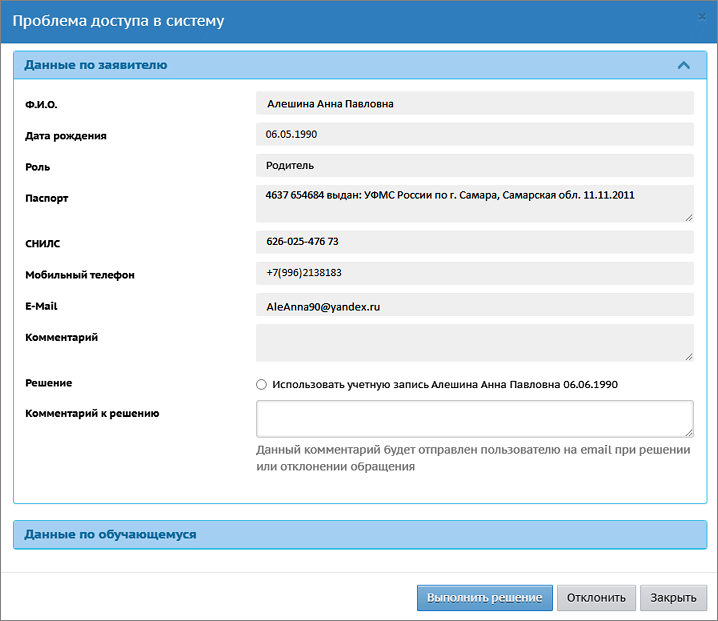Click into the 'Комментарий к решению' text area
The width and height of the screenshot is (718, 621).
[474, 418]
